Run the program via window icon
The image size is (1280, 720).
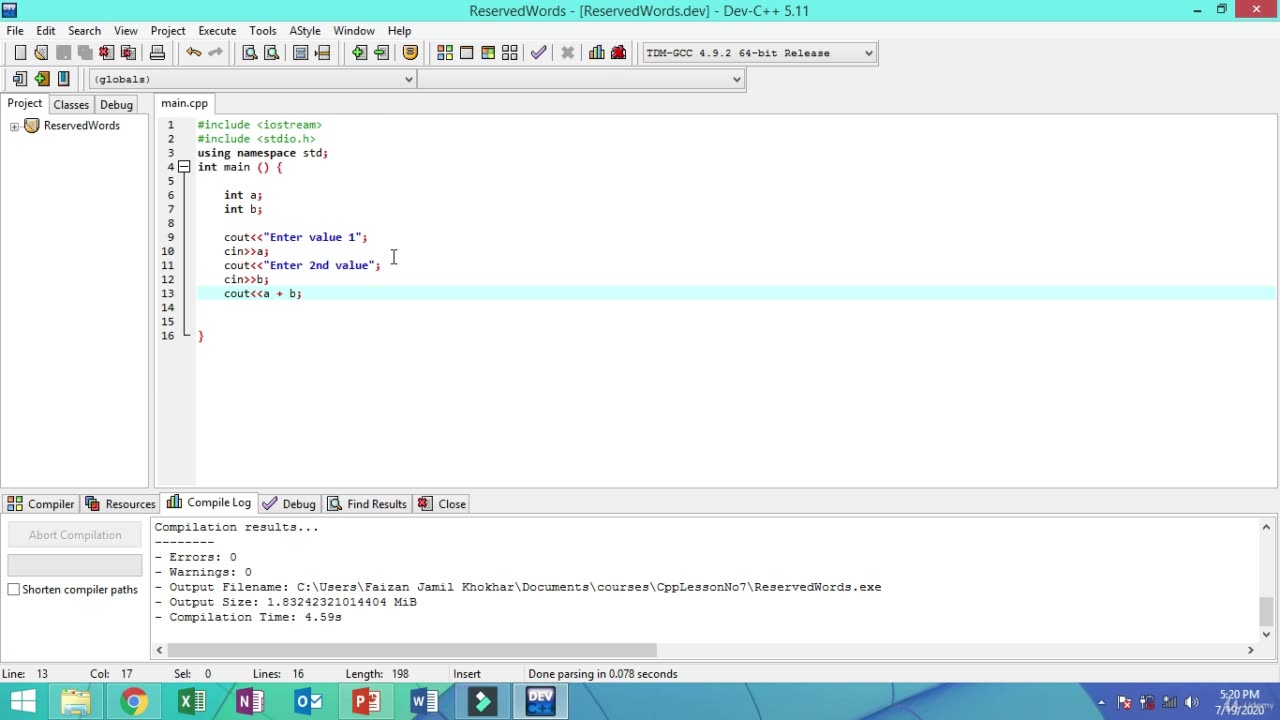[466, 53]
